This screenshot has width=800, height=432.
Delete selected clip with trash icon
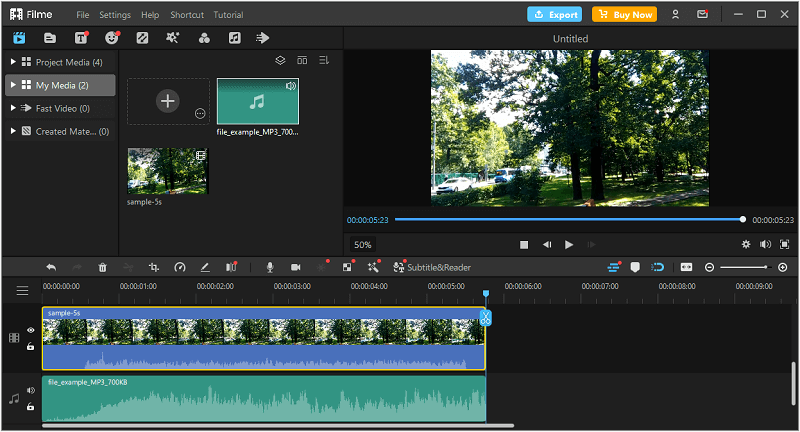[103, 267]
